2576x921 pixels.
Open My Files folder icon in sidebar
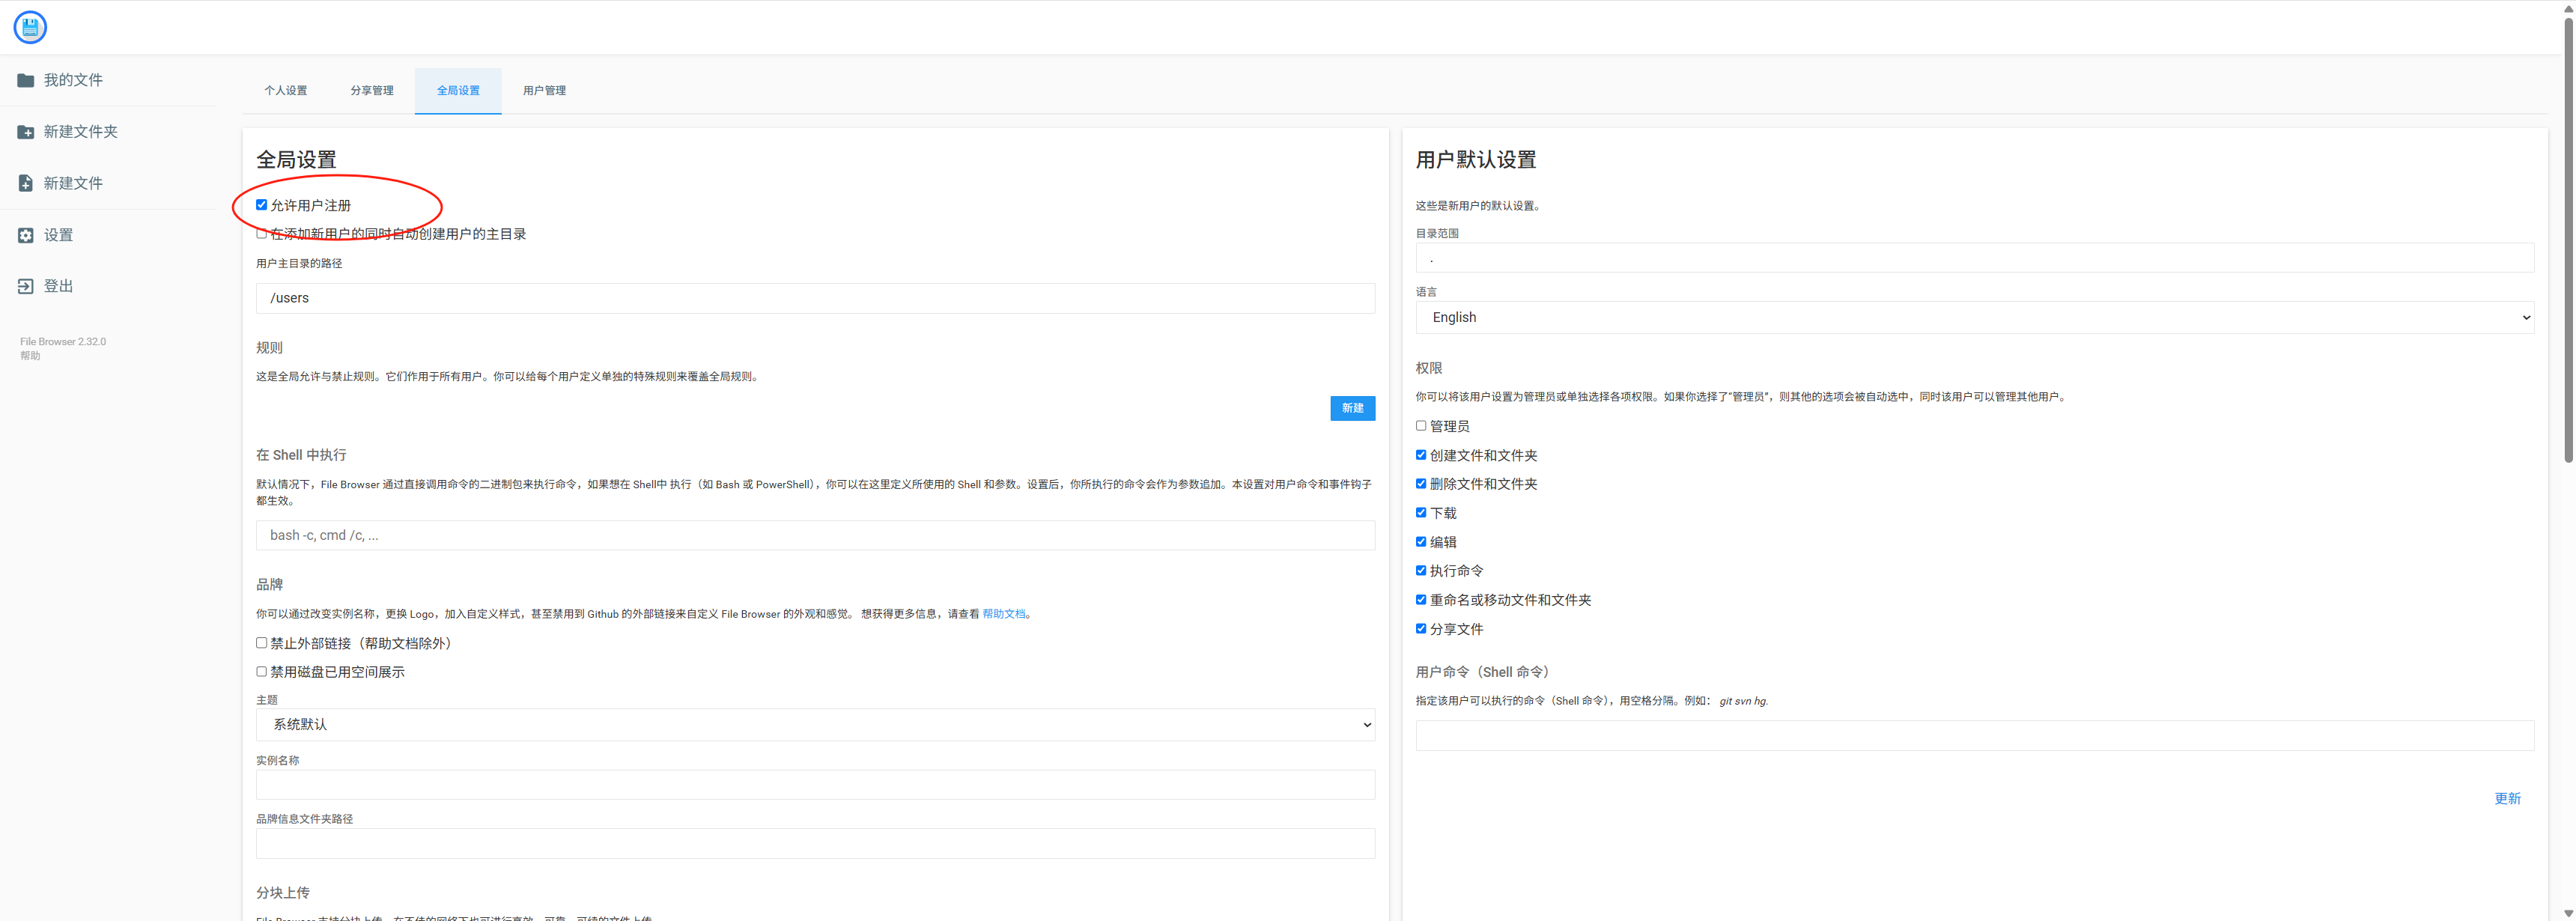pyautogui.click(x=26, y=80)
